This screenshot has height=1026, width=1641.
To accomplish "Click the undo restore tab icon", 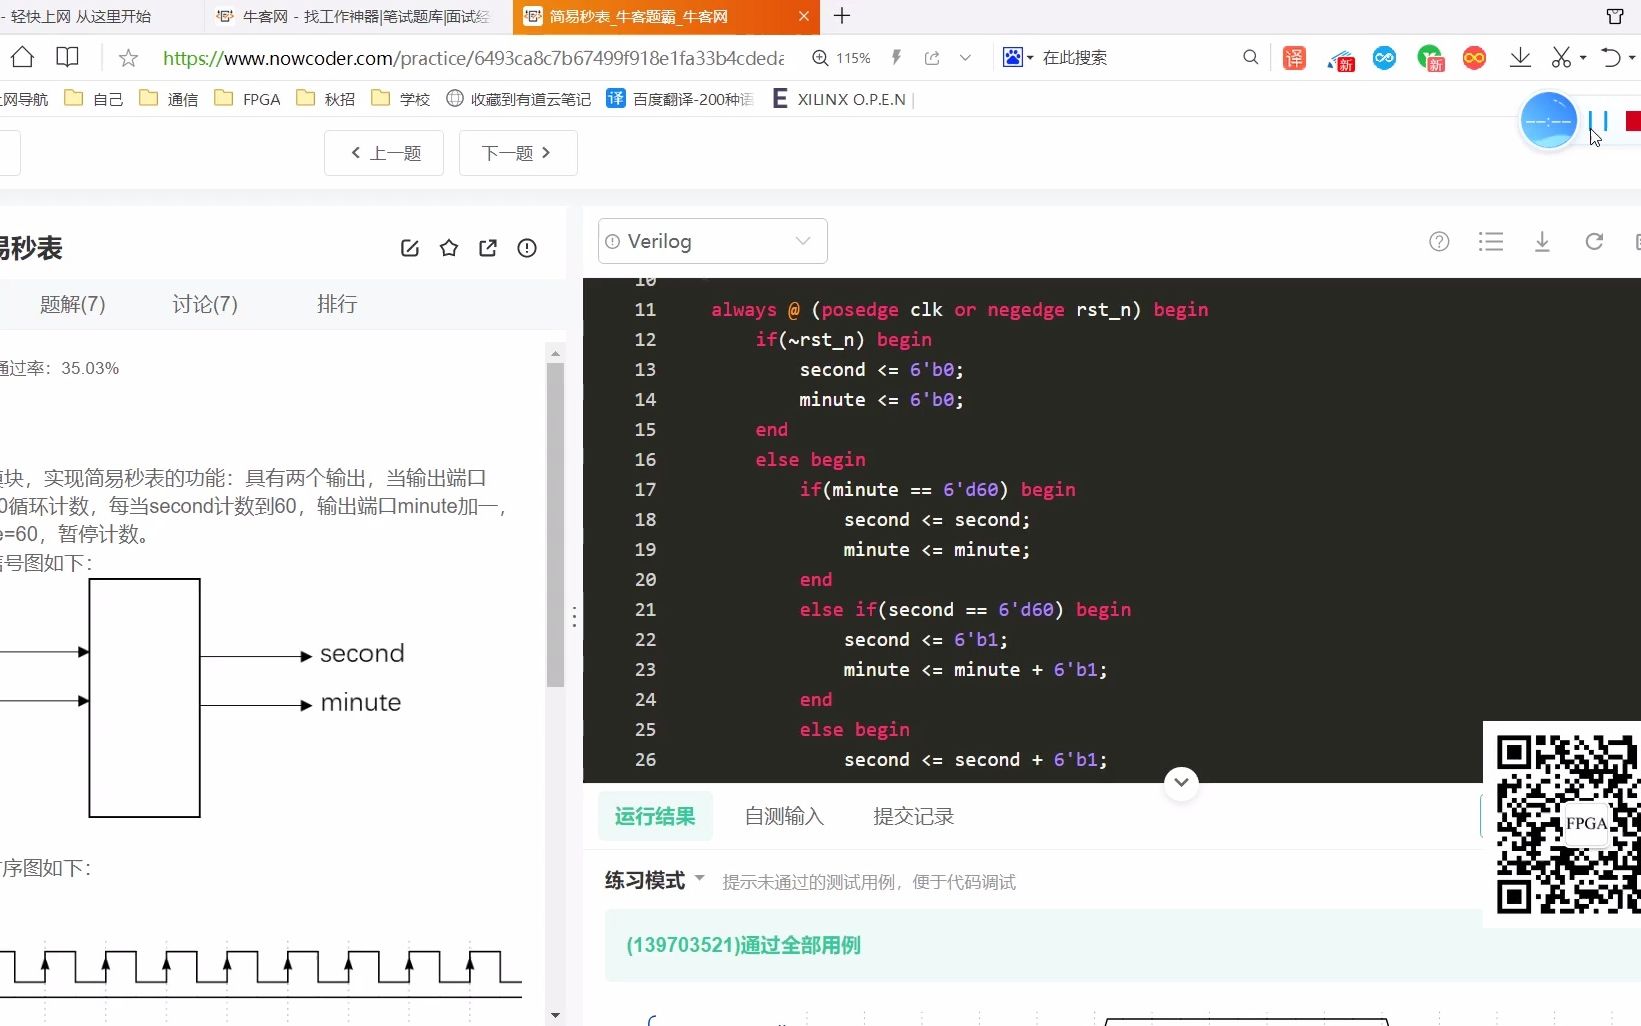I will pyautogui.click(x=1610, y=58).
